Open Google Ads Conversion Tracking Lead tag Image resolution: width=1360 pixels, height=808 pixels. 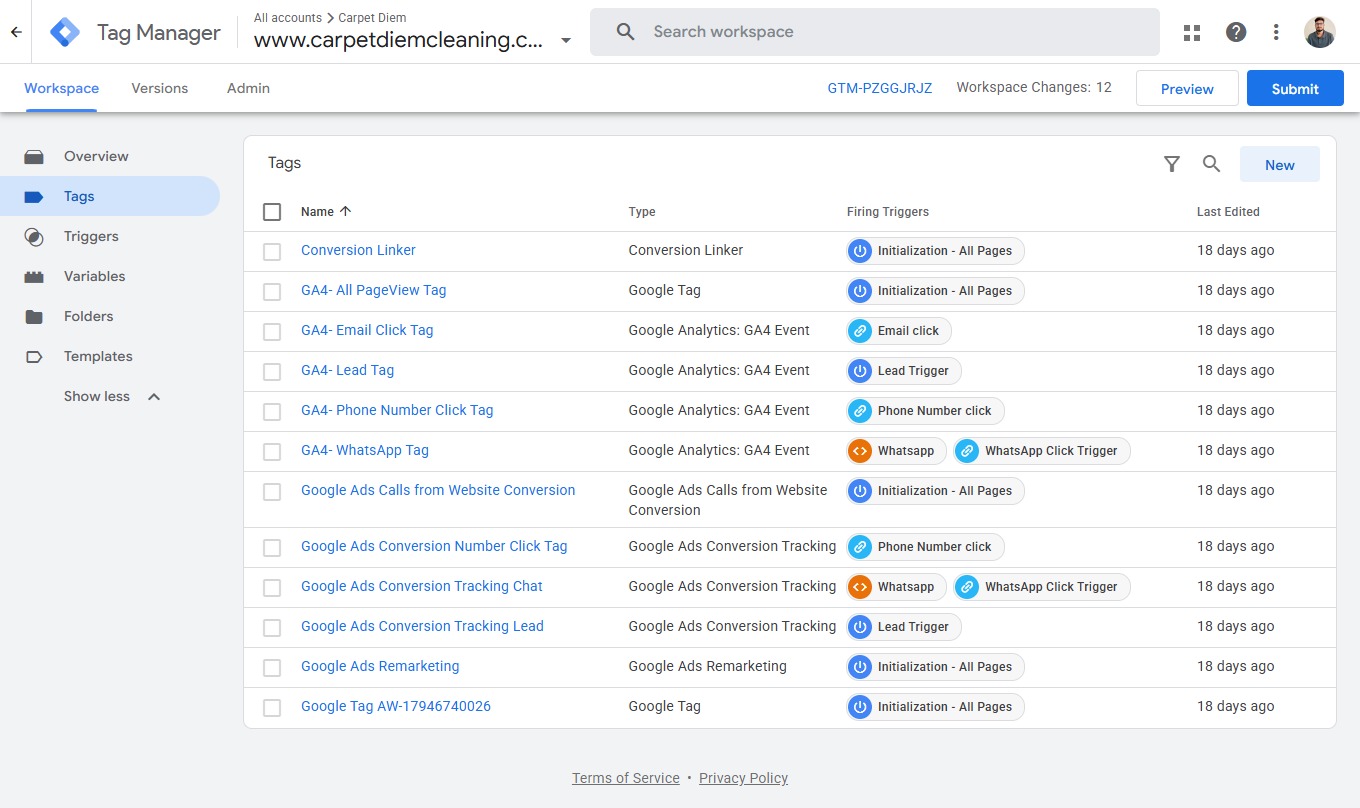tap(422, 626)
